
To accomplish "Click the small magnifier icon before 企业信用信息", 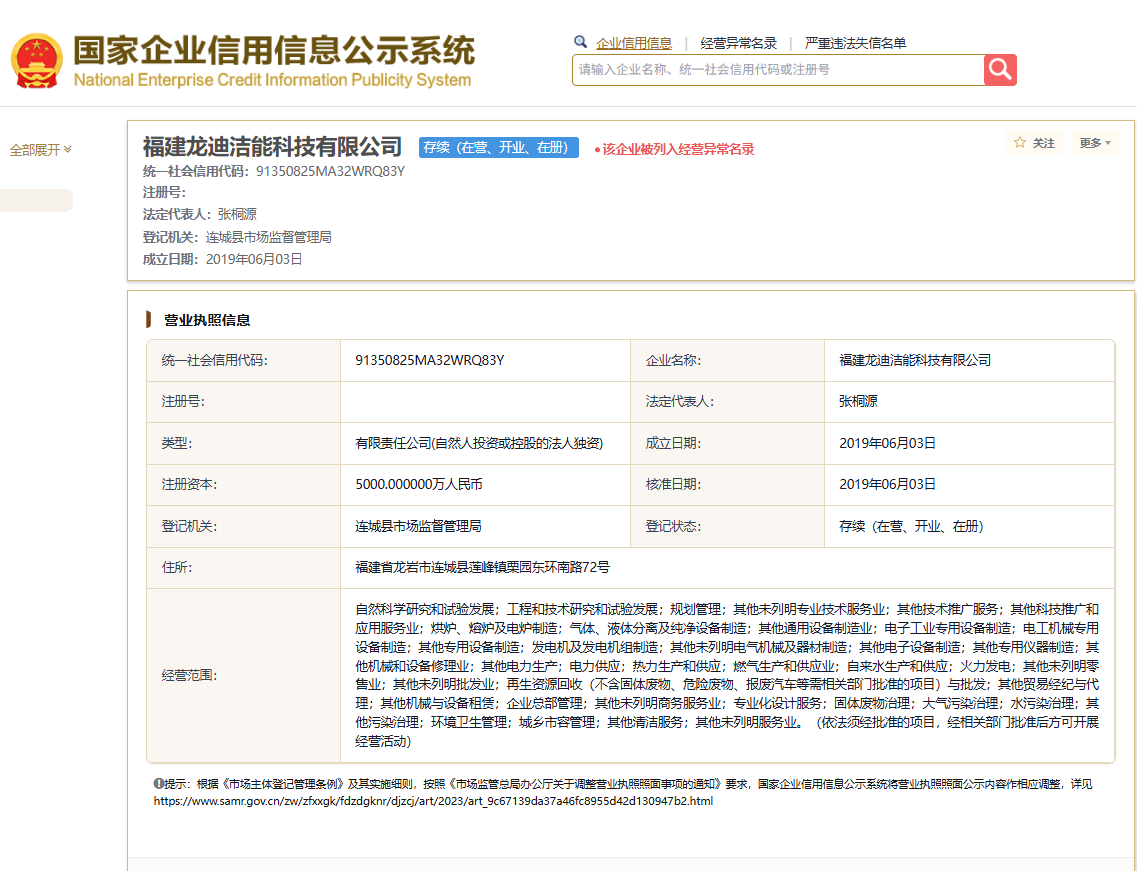I will click(x=580, y=42).
